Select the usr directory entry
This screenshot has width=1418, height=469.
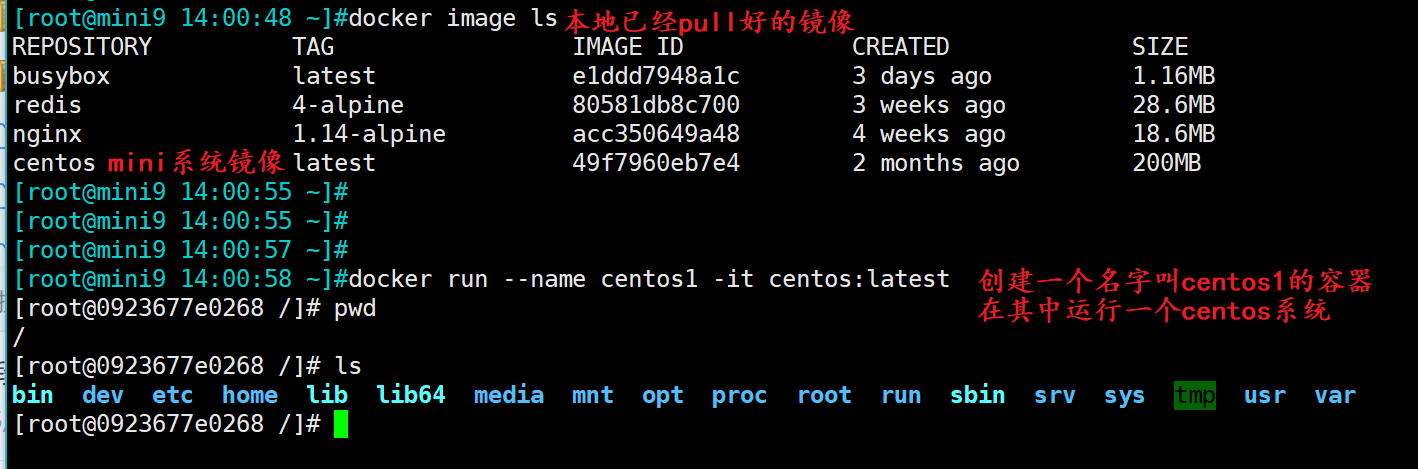click(1265, 395)
